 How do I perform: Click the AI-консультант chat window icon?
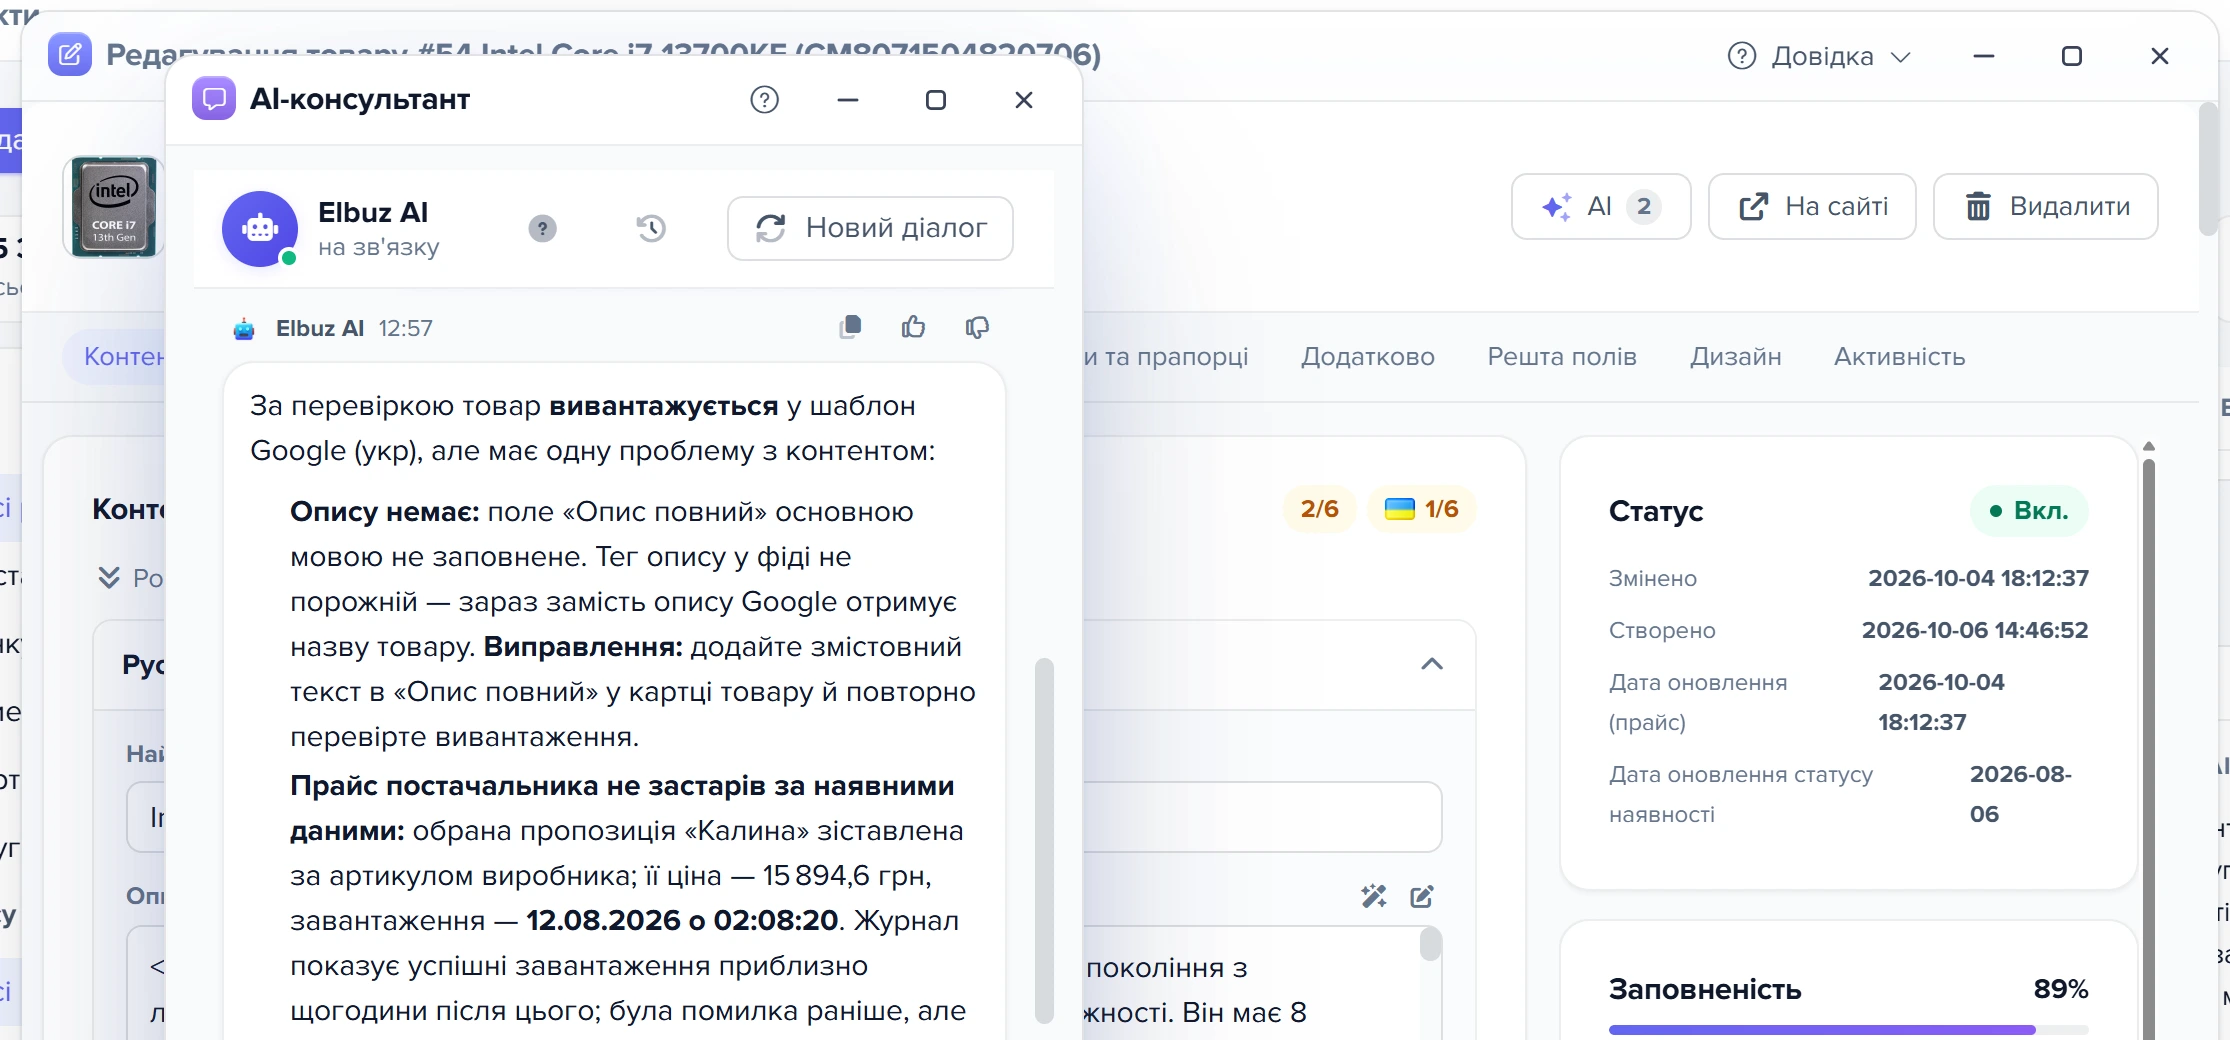tap(214, 99)
